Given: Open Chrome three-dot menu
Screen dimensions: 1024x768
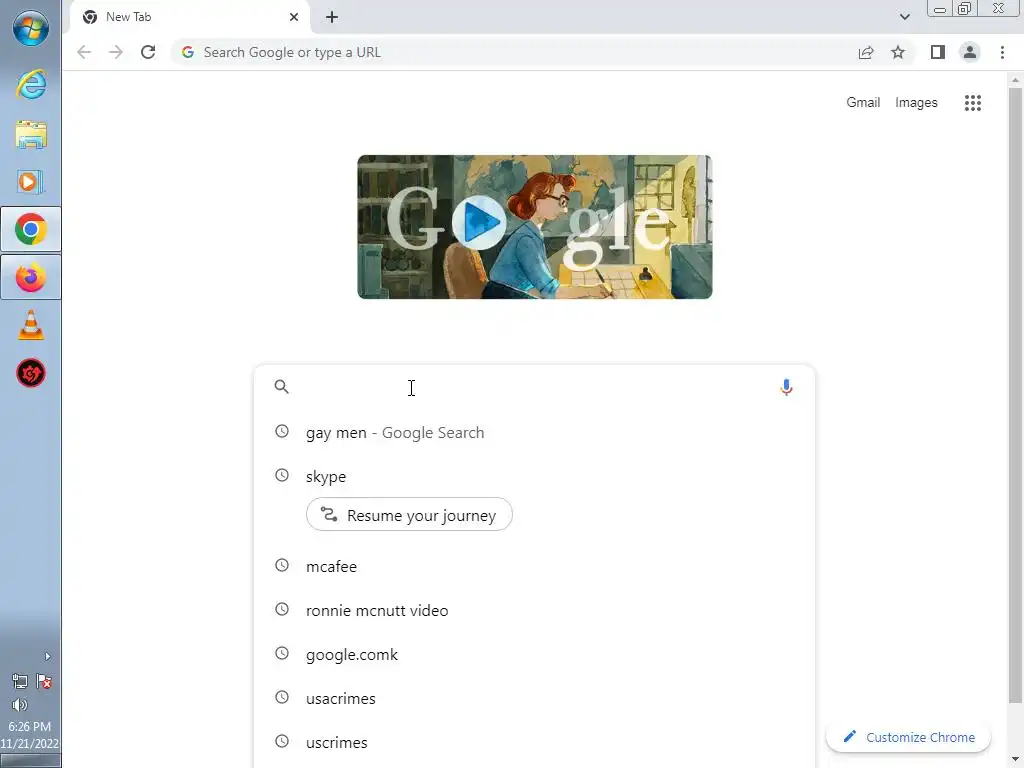Looking at the screenshot, I should click(x=1002, y=52).
